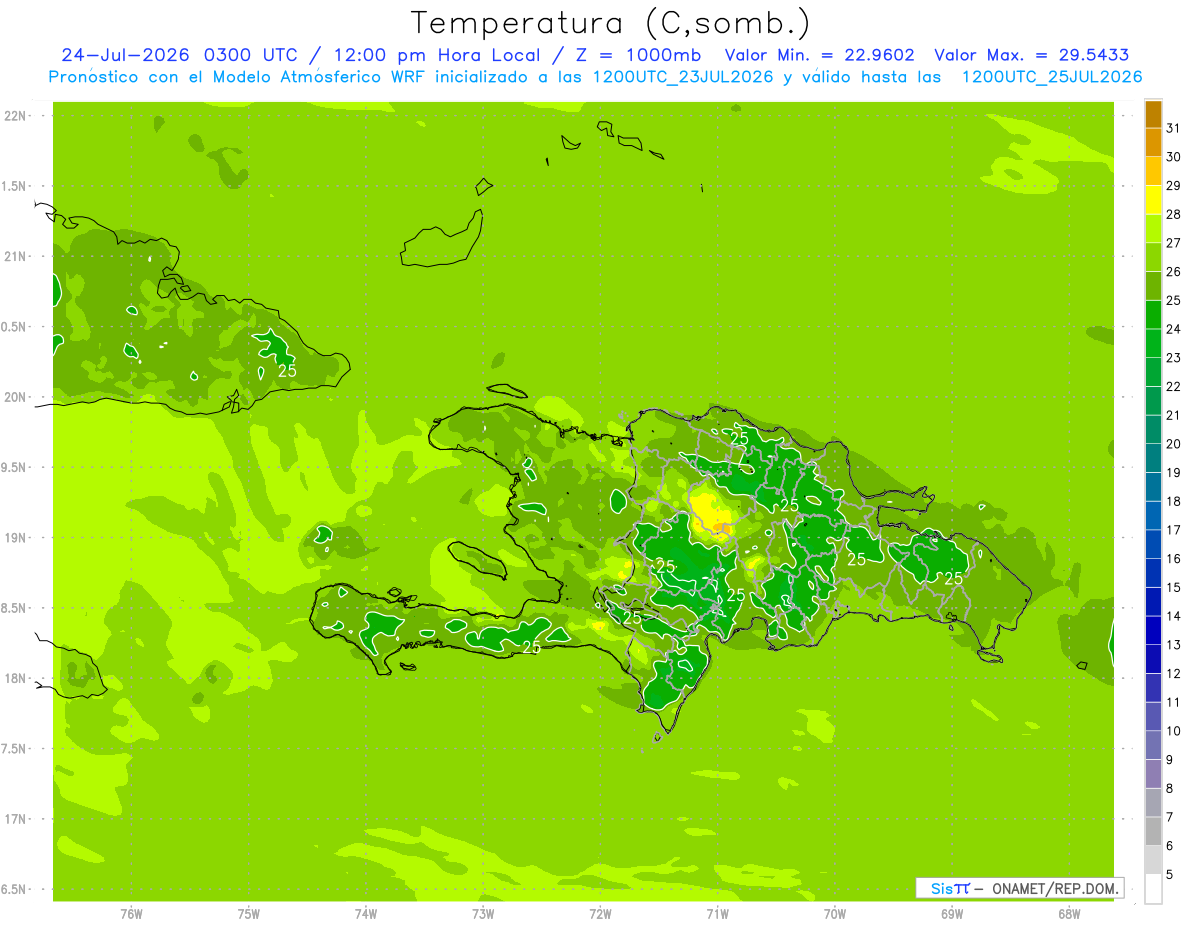Click the '25' contour label over eastern Cuba
Screen dimensions: 1200x927
tap(288, 371)
